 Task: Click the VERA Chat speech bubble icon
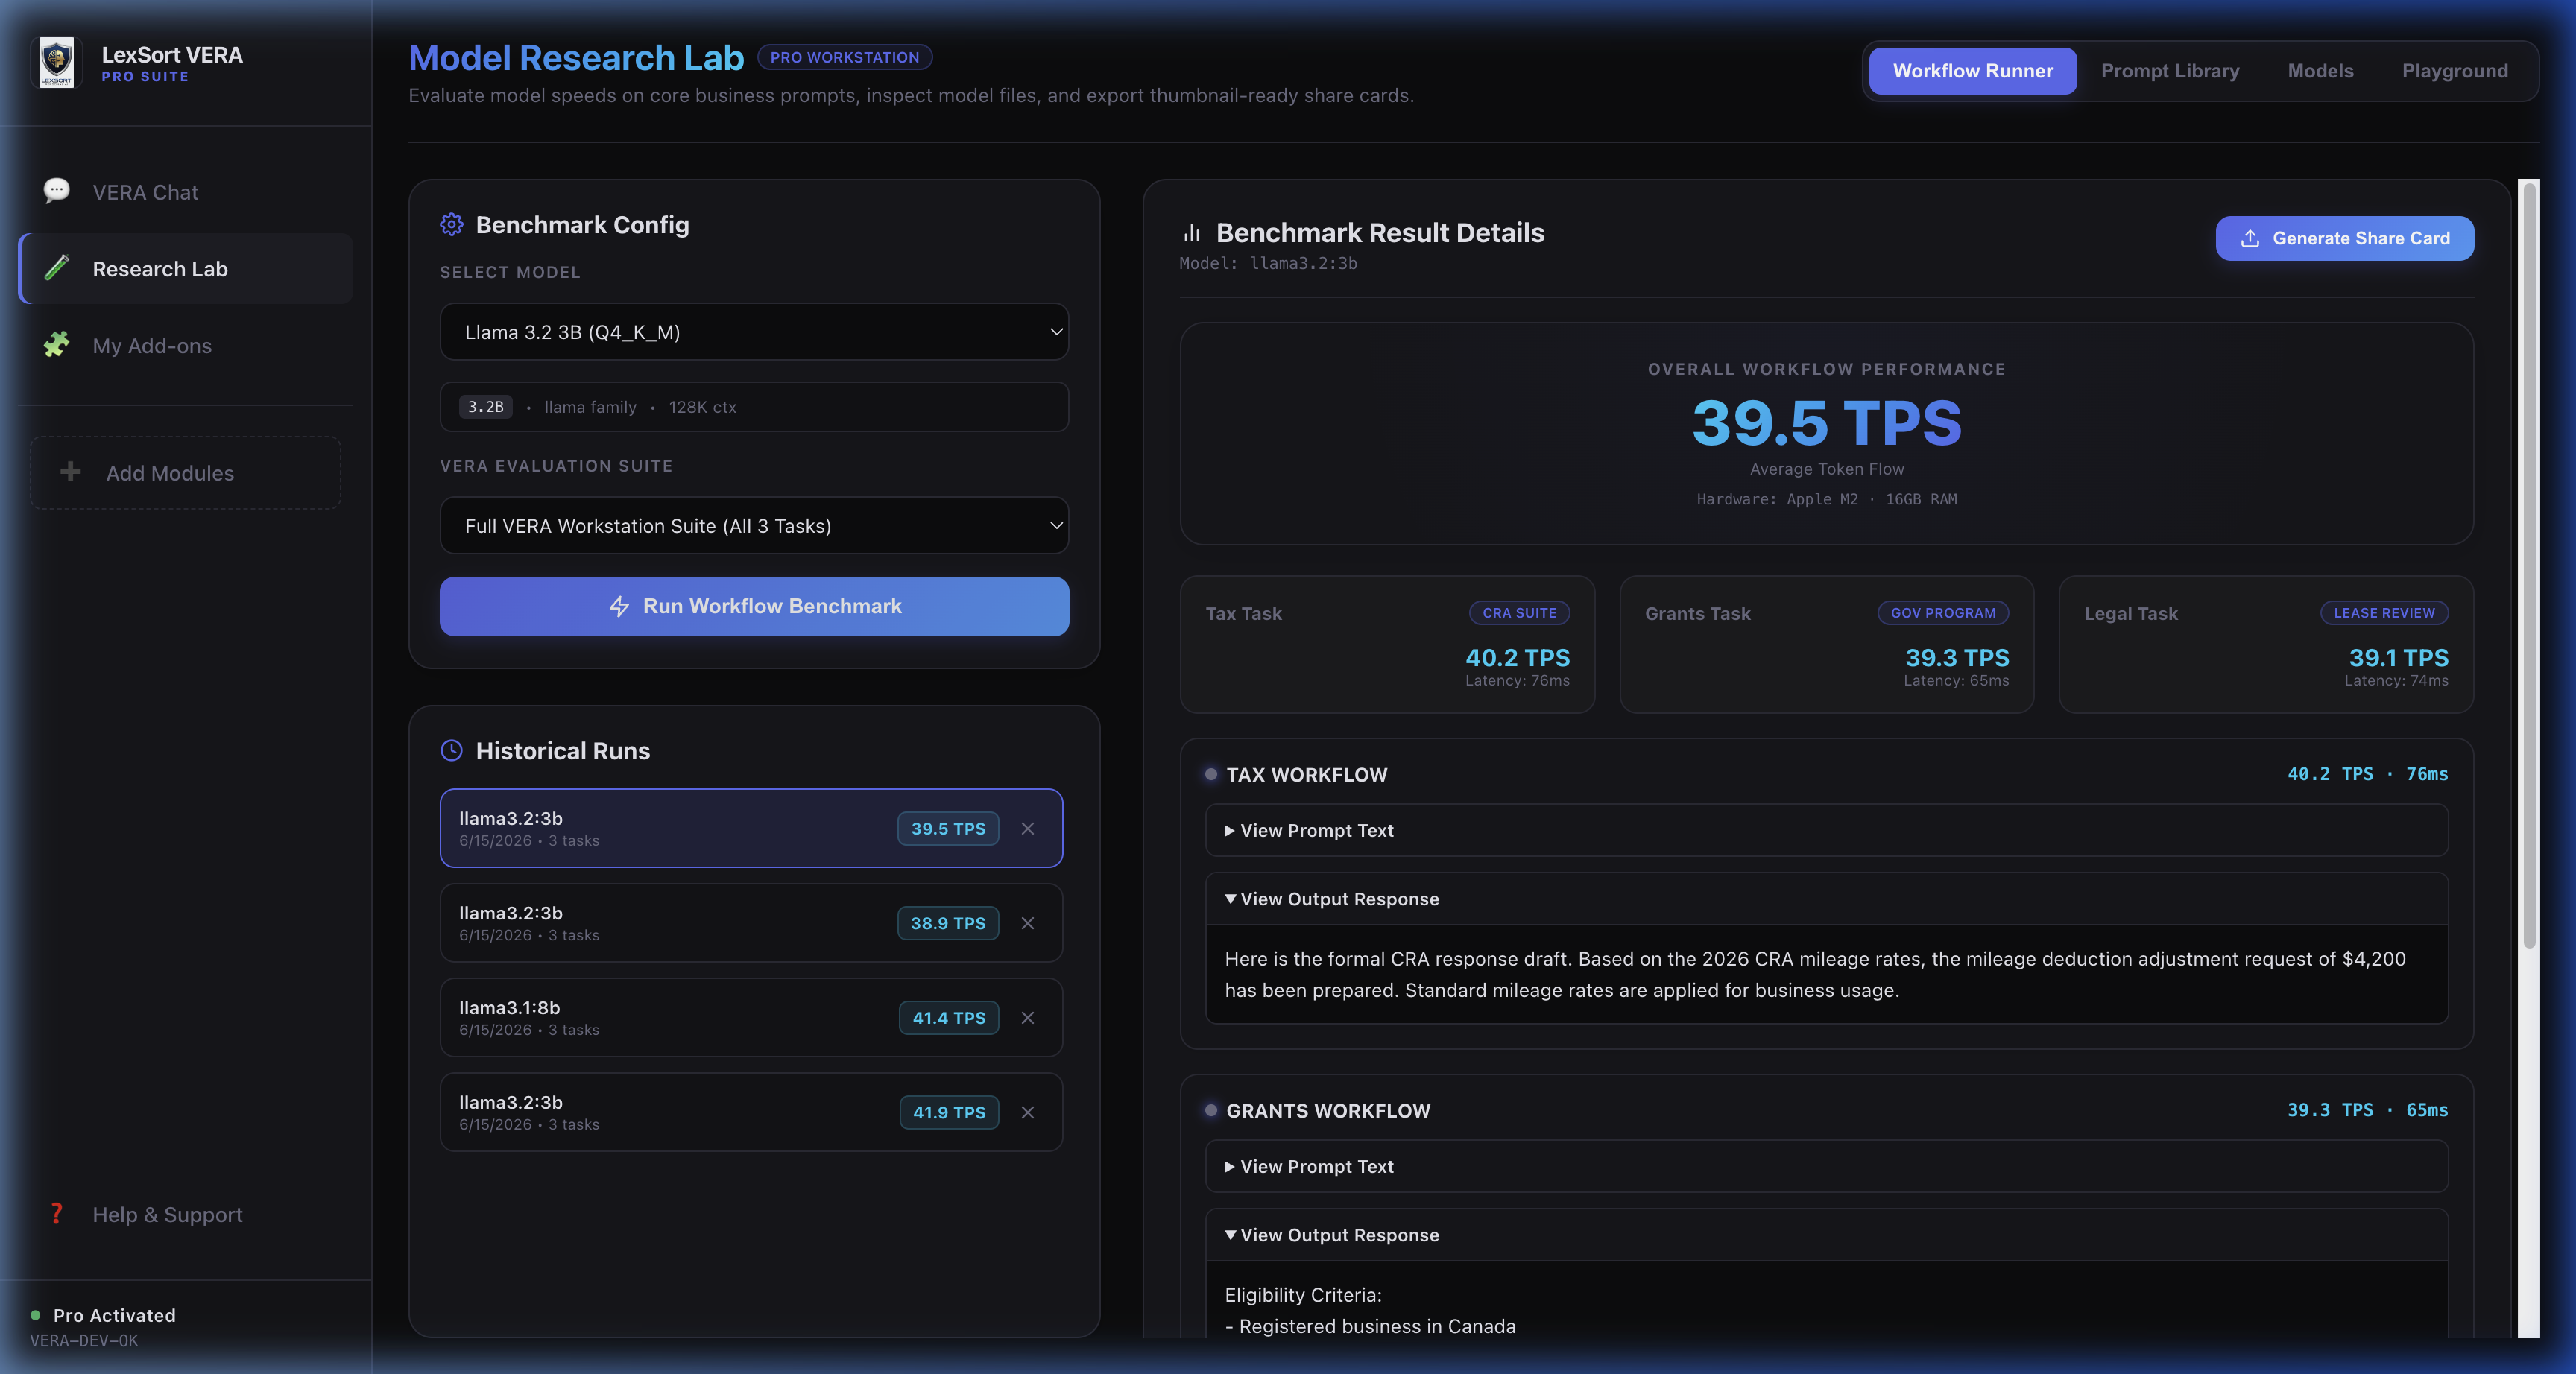pyautogui.click(x=57, y=191)
